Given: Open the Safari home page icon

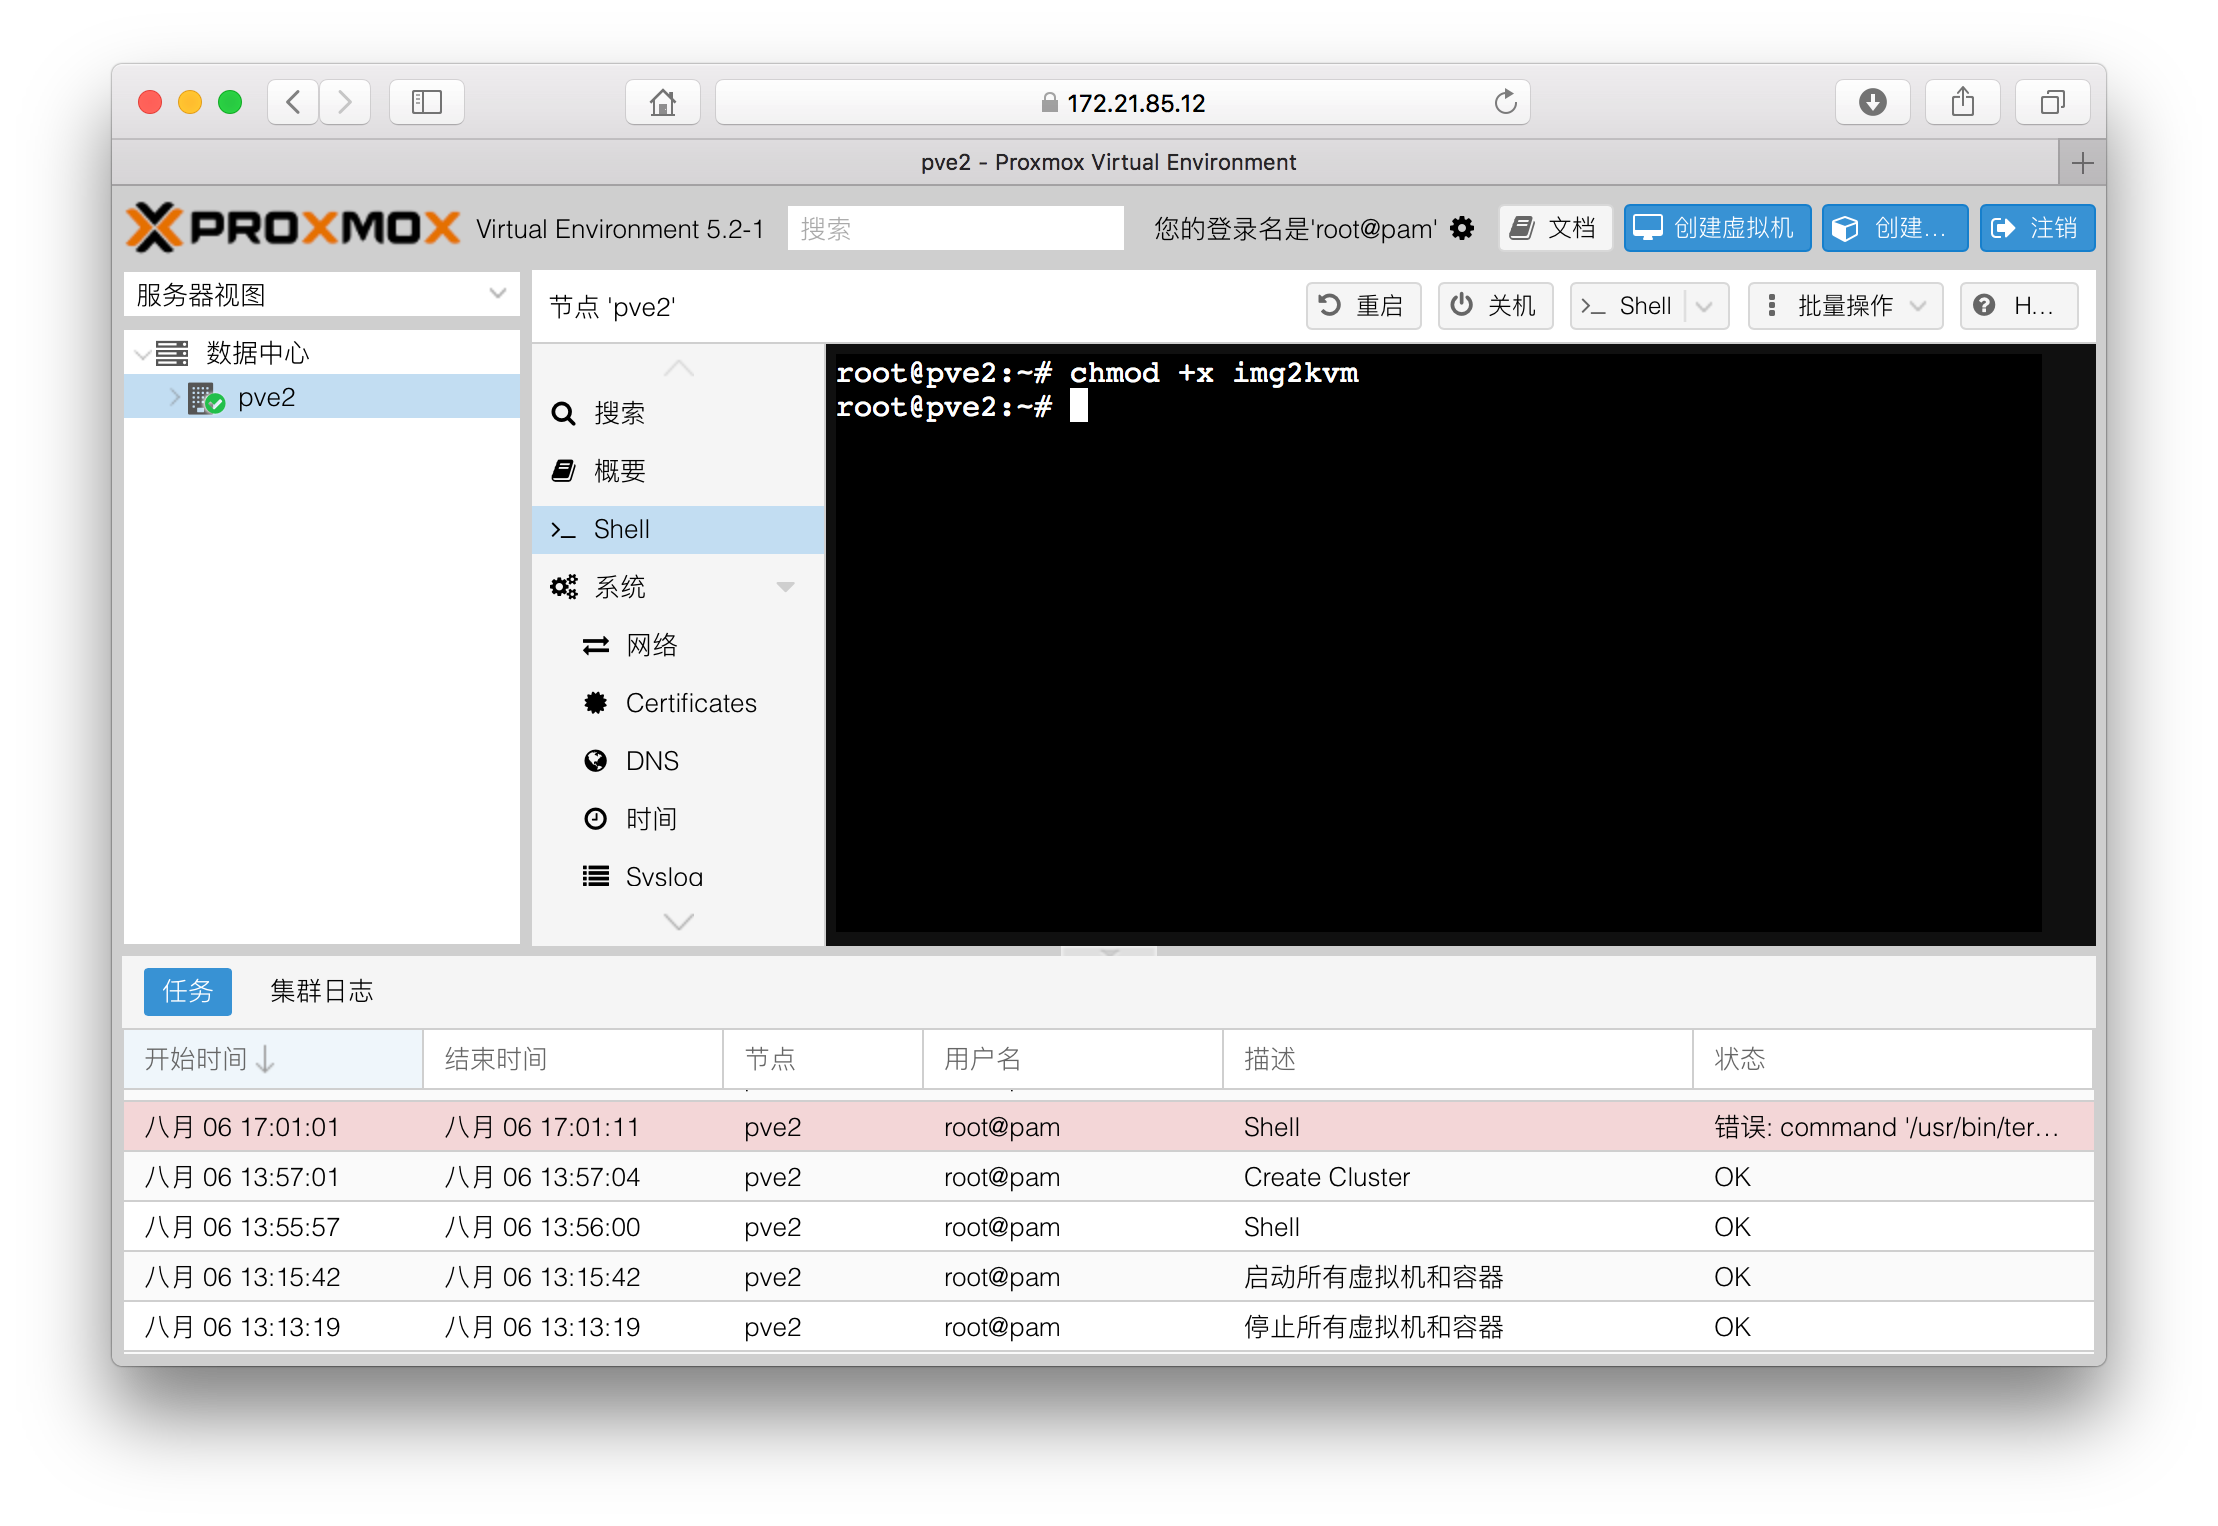Looking at the screenshot, I should 662,102.
